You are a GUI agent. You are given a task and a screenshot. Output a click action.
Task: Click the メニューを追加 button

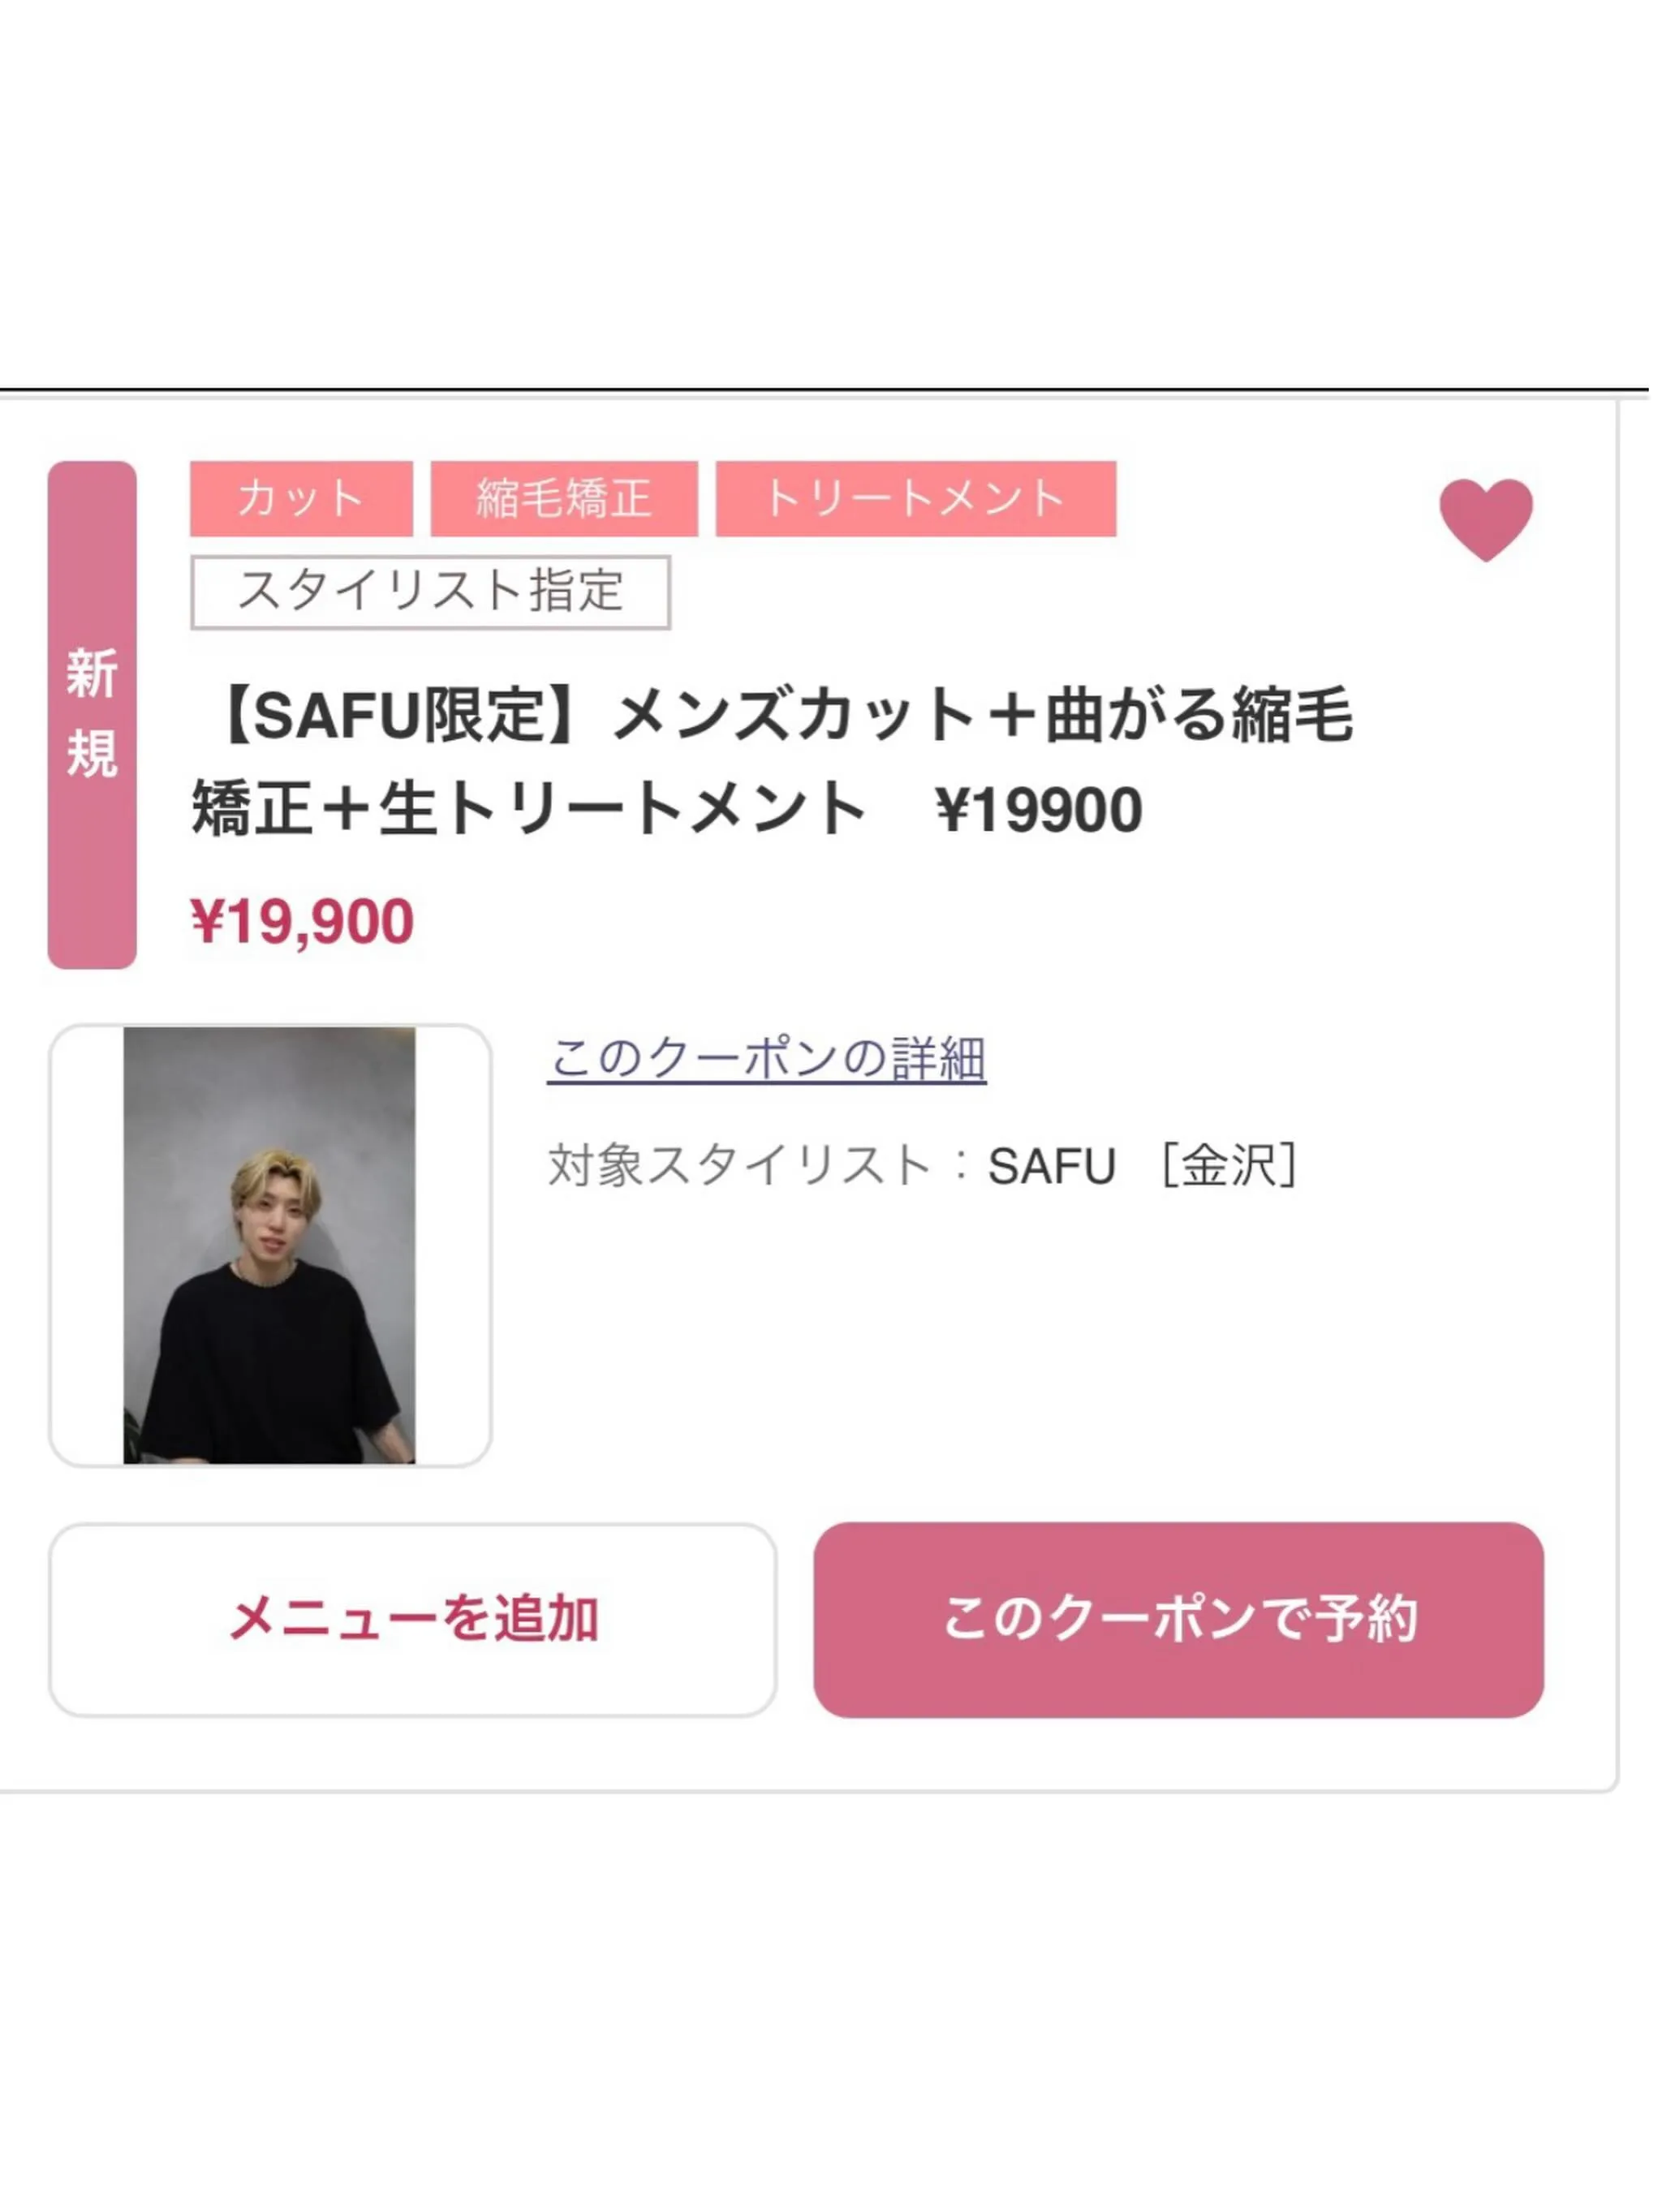click(413, 1619)
